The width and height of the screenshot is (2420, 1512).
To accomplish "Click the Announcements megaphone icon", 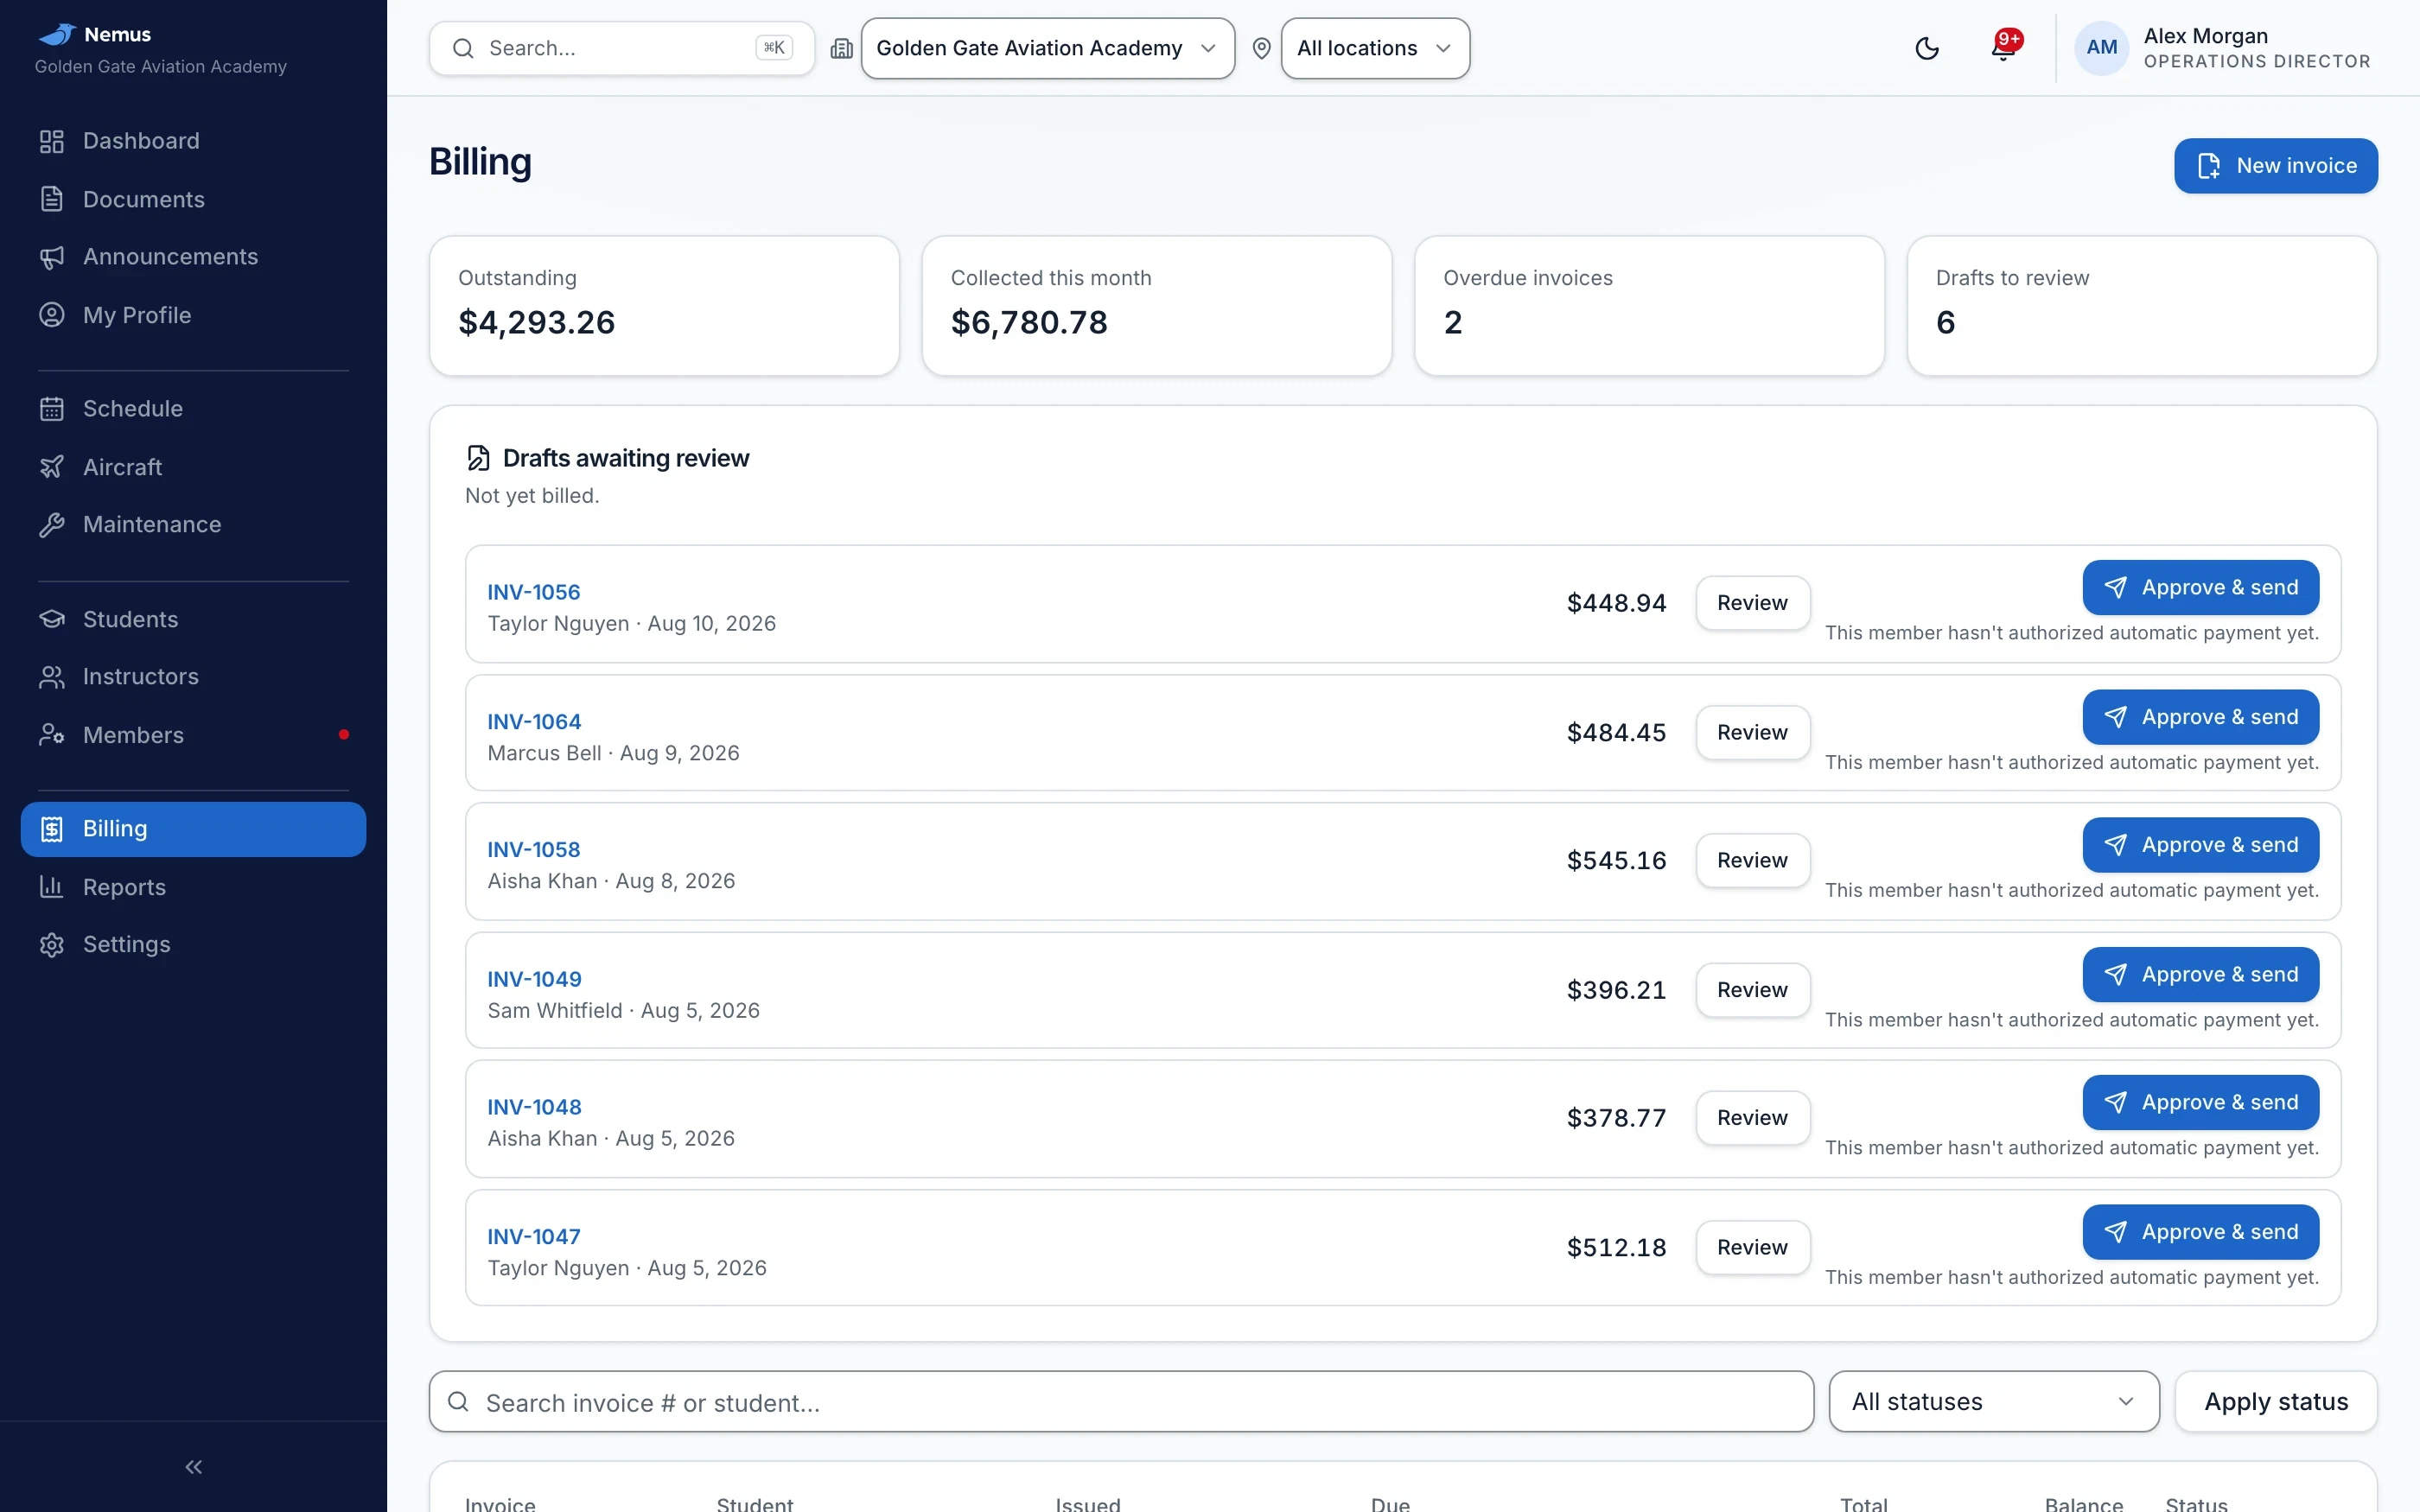I will point(52,257).
